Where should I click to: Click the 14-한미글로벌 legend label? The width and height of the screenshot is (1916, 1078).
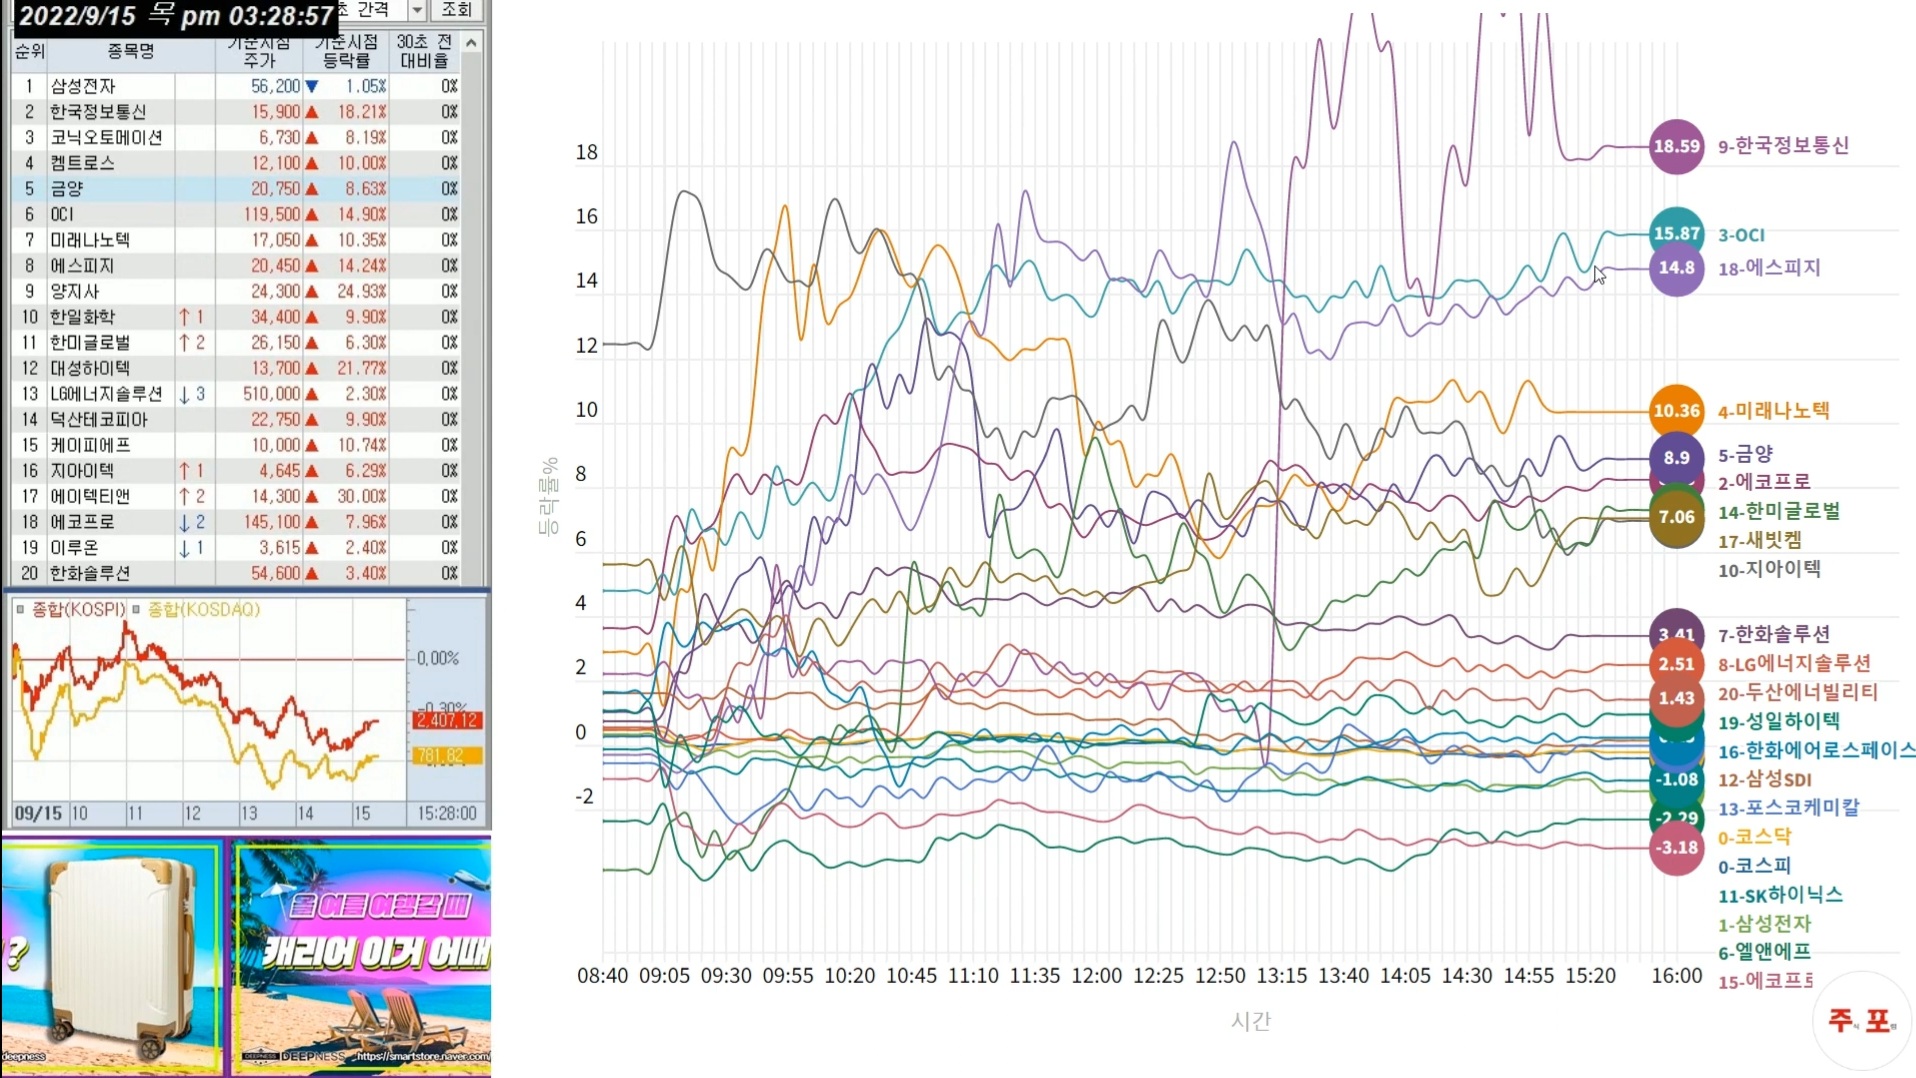point(1779,512)
